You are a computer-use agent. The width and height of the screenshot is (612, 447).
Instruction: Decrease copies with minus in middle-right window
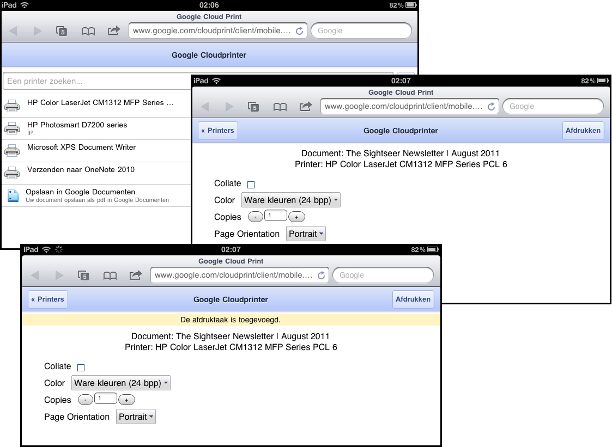pos(255,217)
